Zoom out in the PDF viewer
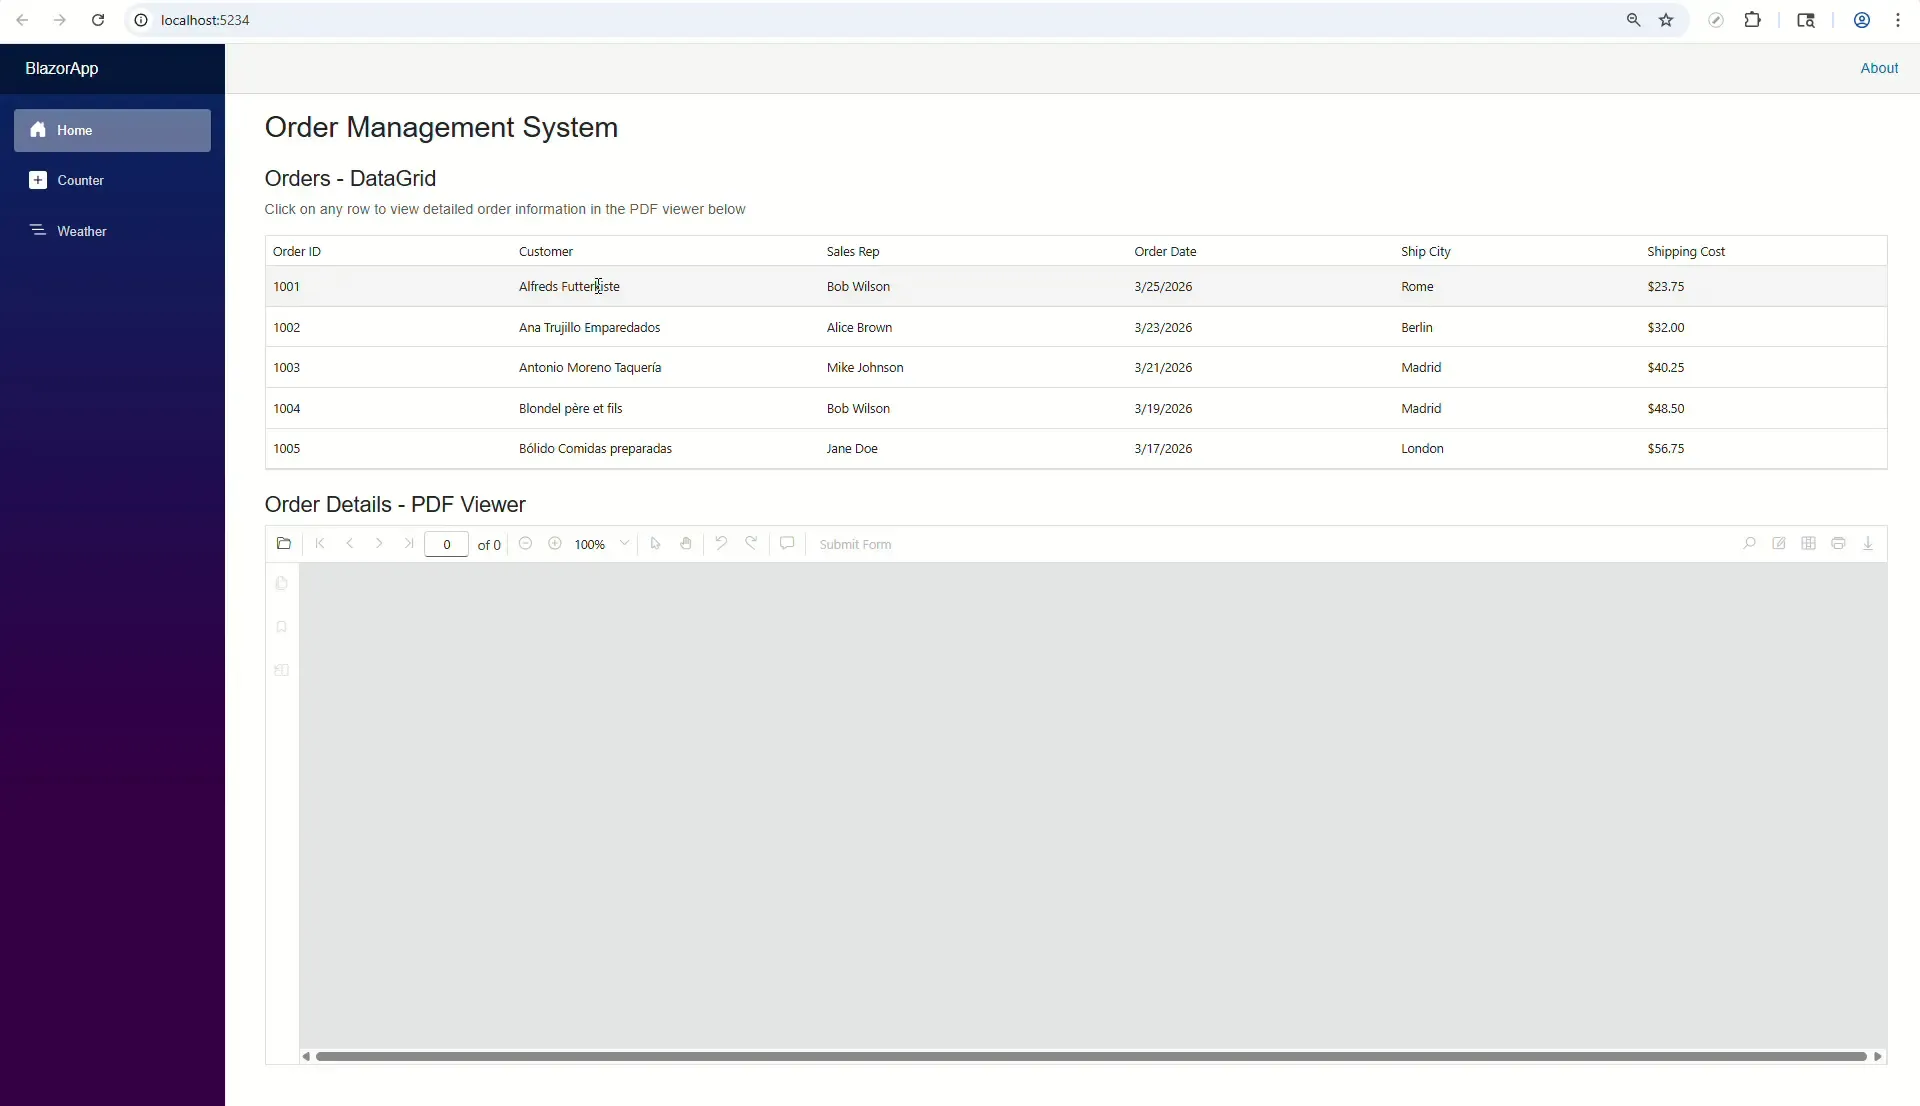This screenshot has height=1106, width=1920. click(525, 544)
